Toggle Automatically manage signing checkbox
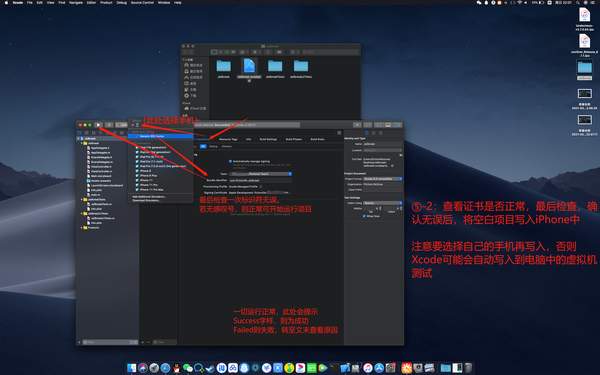This screenshot has height=375, width=600. (230, 161)
